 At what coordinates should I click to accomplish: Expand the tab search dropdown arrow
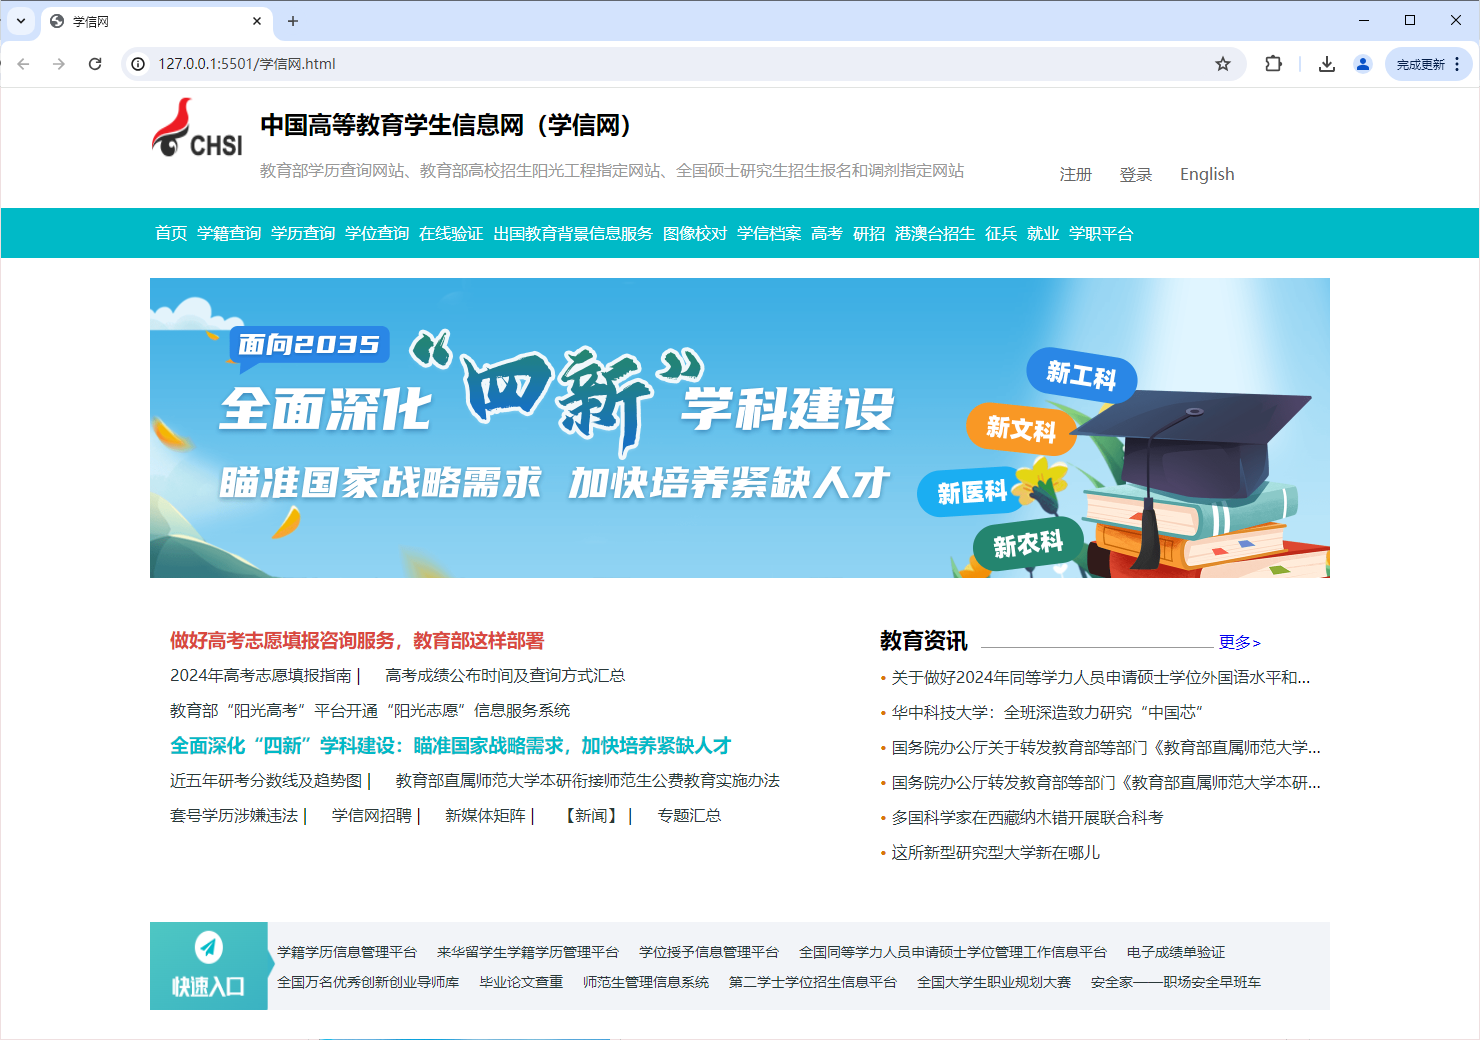(x=21, y=21)
